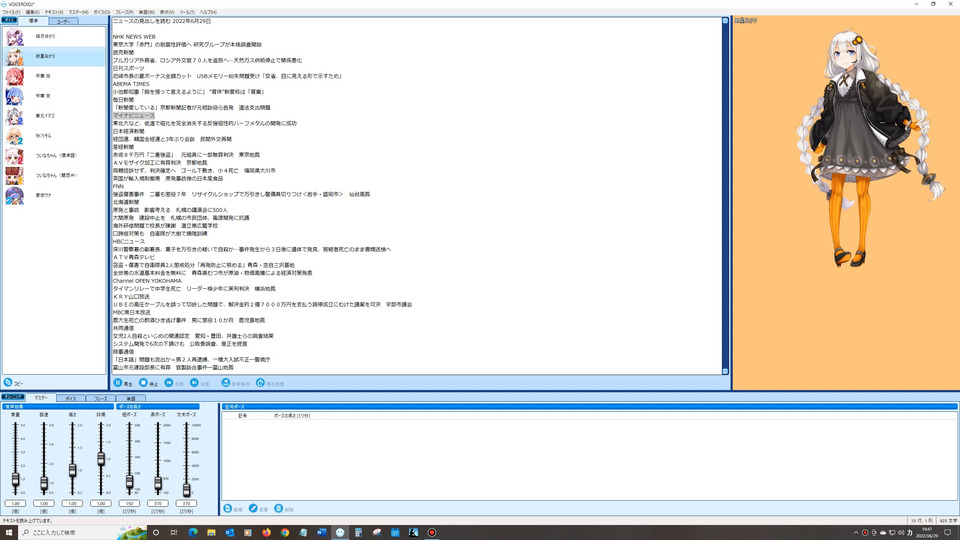Click the new (新規) symbol pause icon
Viewport: 960px width, 540px height.
point(228,508)
